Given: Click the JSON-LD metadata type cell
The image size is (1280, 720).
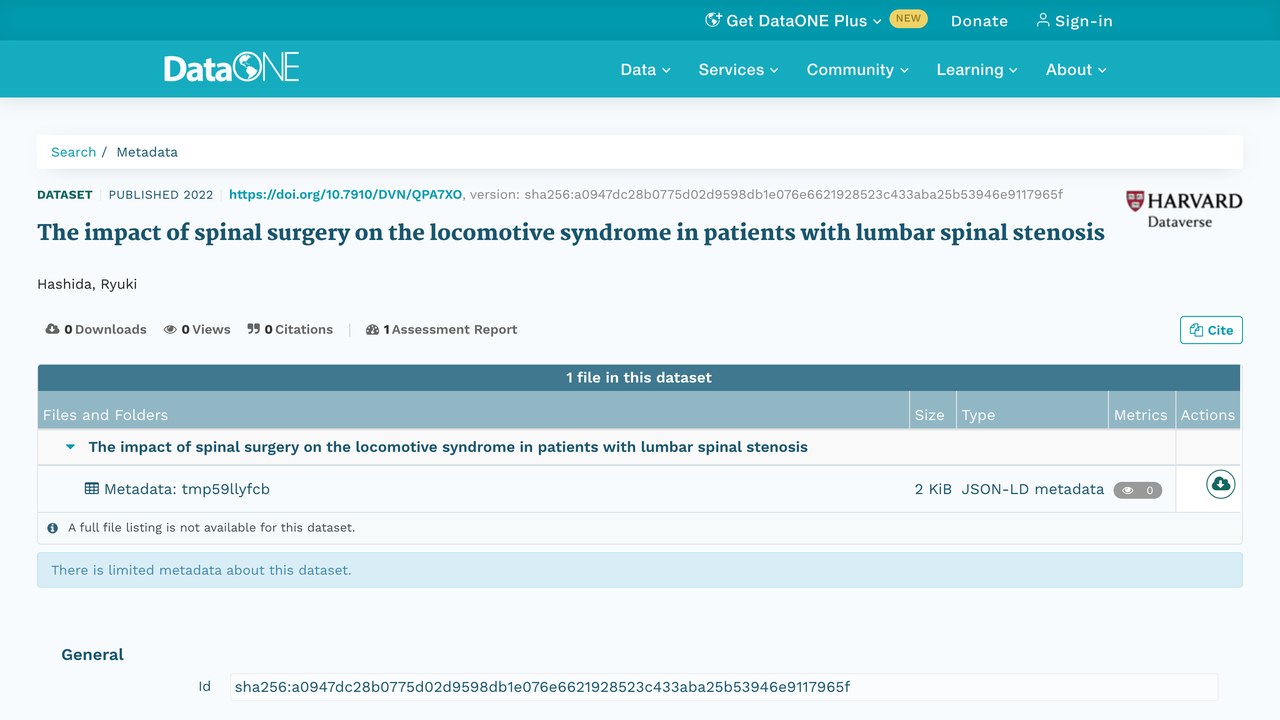Looking at the screenshot, I should pos(1033,489).
